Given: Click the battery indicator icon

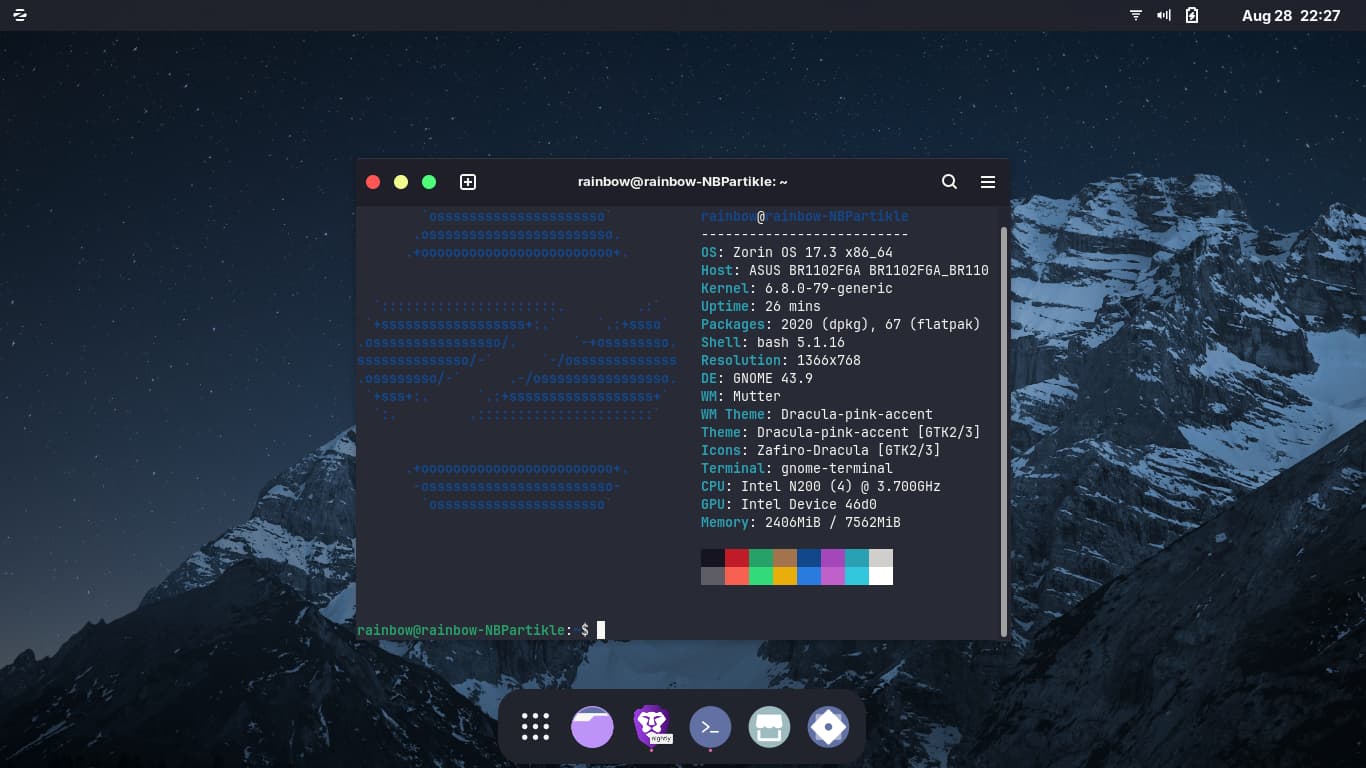Looking at the screenshot, I should [1192, 15].
